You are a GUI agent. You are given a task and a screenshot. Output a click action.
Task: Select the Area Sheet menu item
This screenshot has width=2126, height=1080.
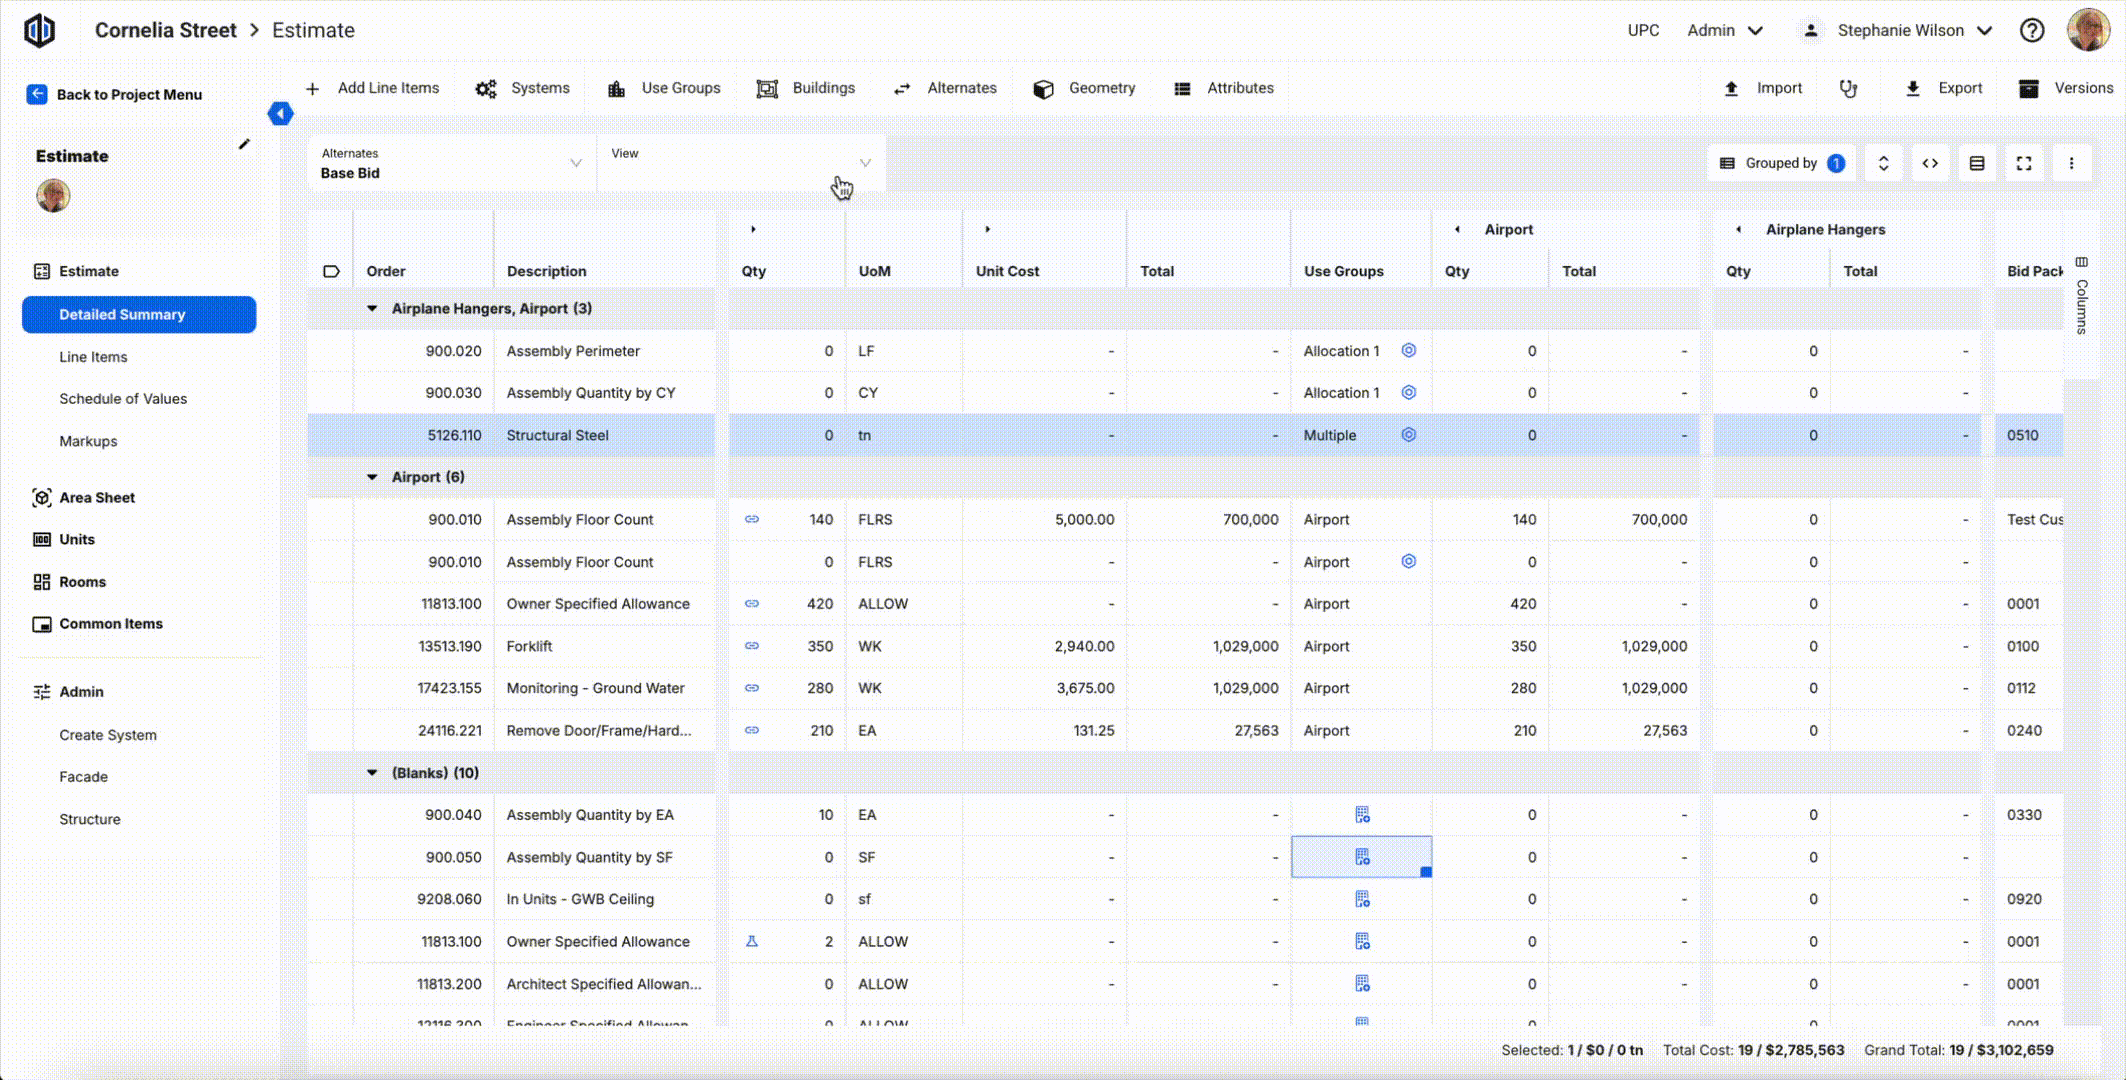[96, 498]
